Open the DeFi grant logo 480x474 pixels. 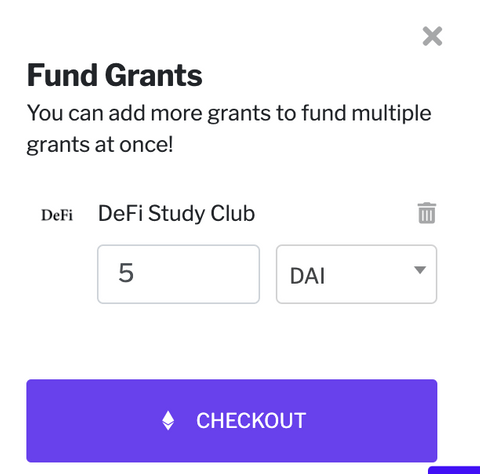(x=57, y=215)
